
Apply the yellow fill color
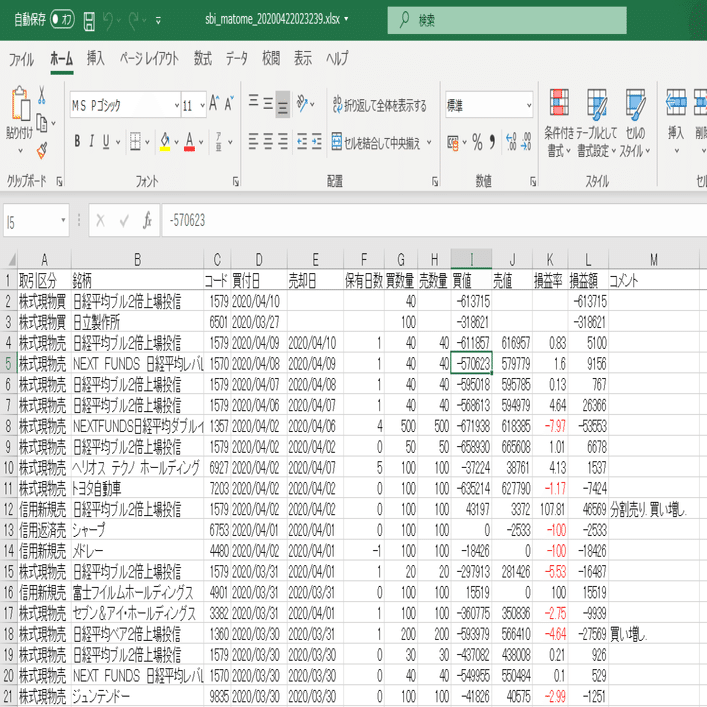tap(165, 142)
